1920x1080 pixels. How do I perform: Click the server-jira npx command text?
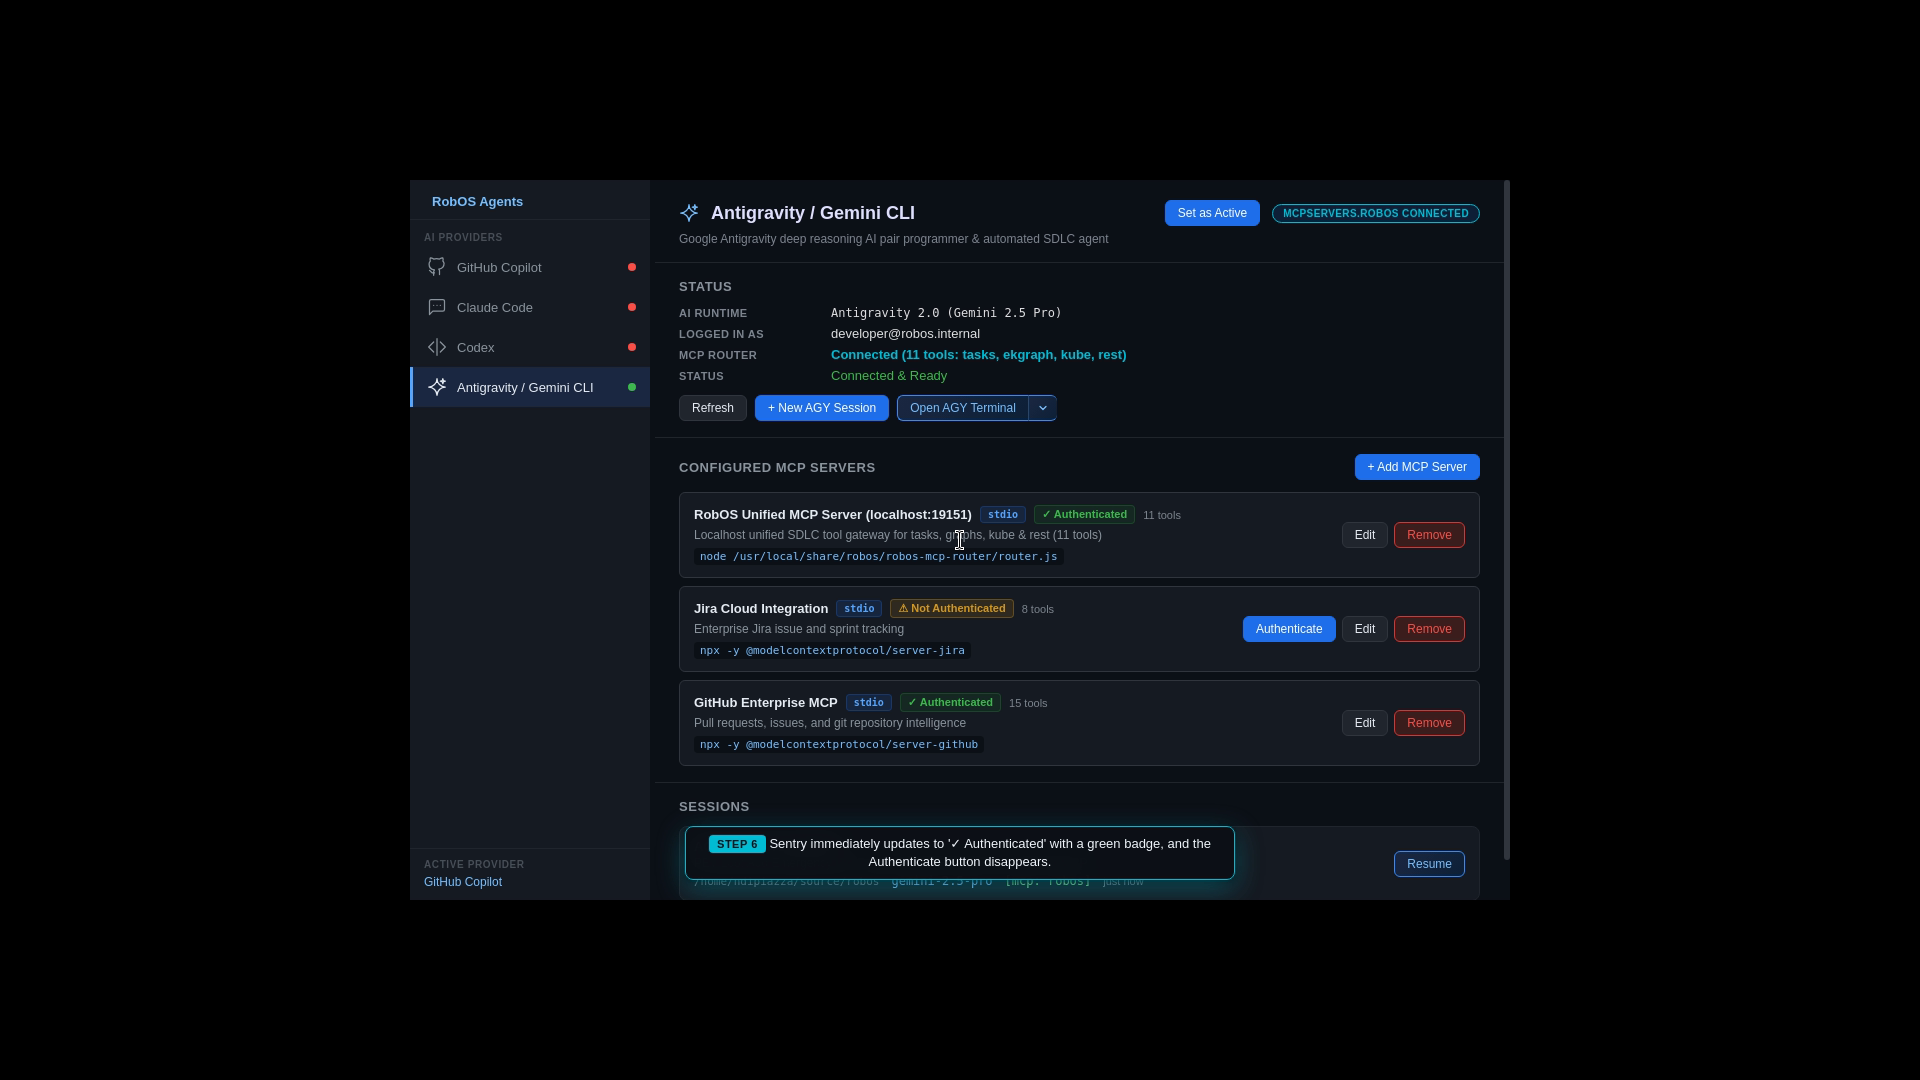point(832,651)
